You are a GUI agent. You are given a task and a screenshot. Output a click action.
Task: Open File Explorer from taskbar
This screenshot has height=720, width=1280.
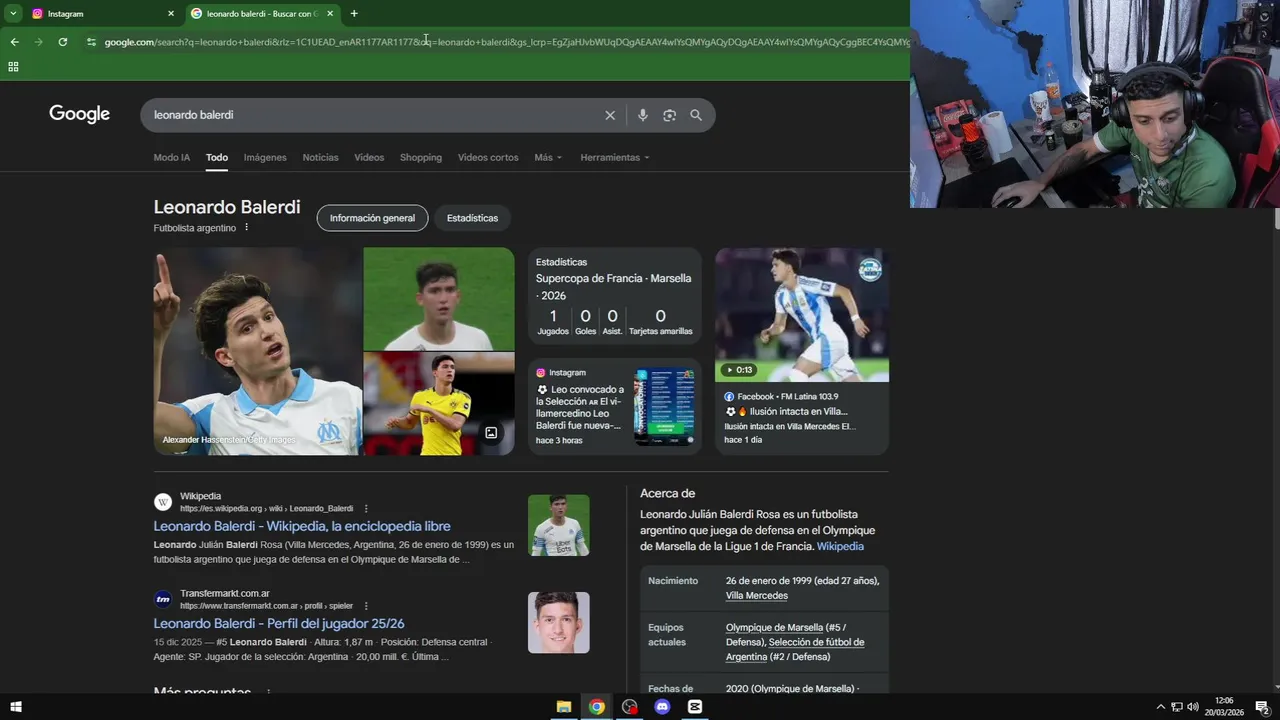pos(564,707)
